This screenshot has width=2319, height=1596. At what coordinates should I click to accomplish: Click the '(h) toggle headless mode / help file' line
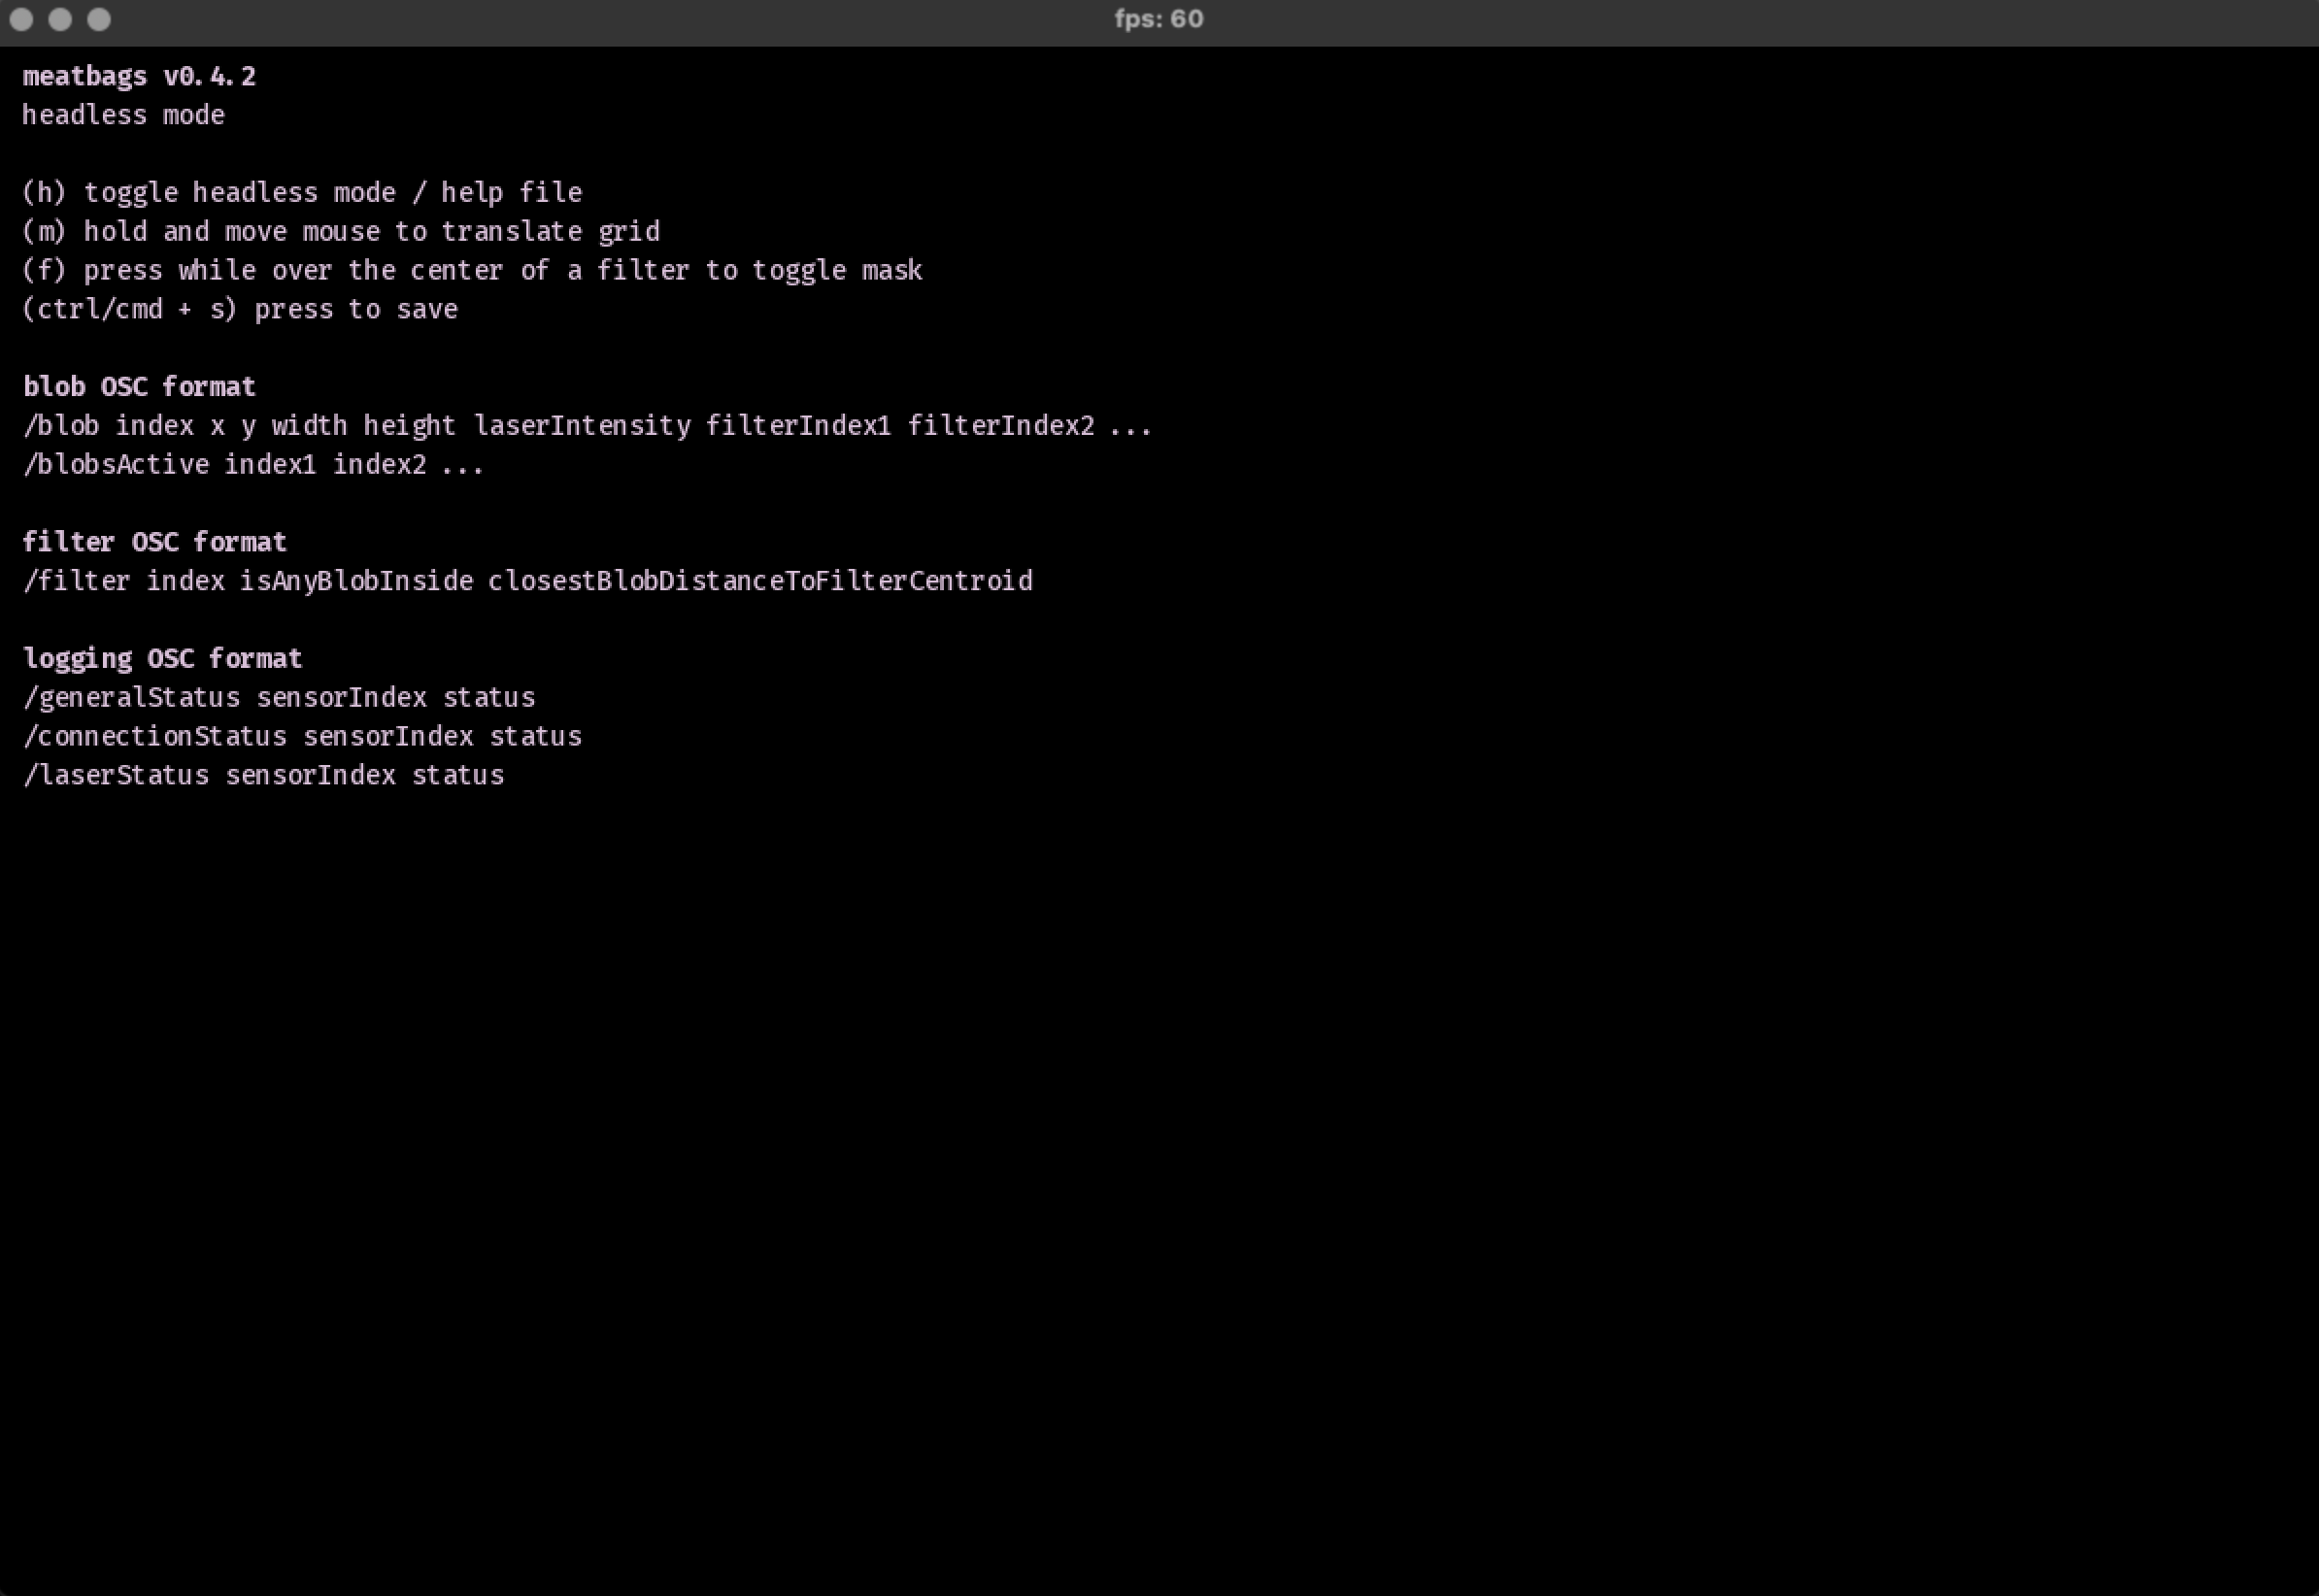pyautogui.click(x=302, y=193)
